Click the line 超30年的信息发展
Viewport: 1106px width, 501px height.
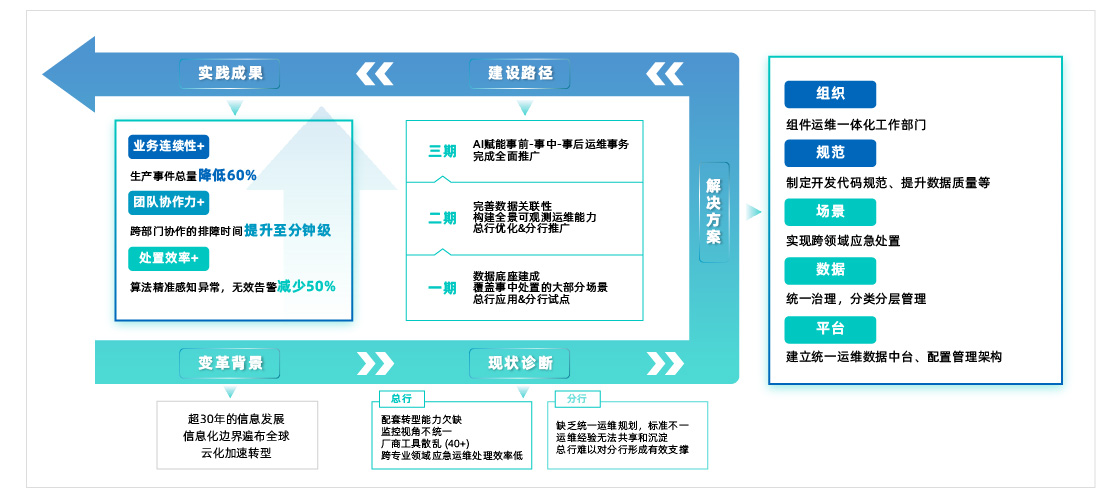click(x=236, y=419)
